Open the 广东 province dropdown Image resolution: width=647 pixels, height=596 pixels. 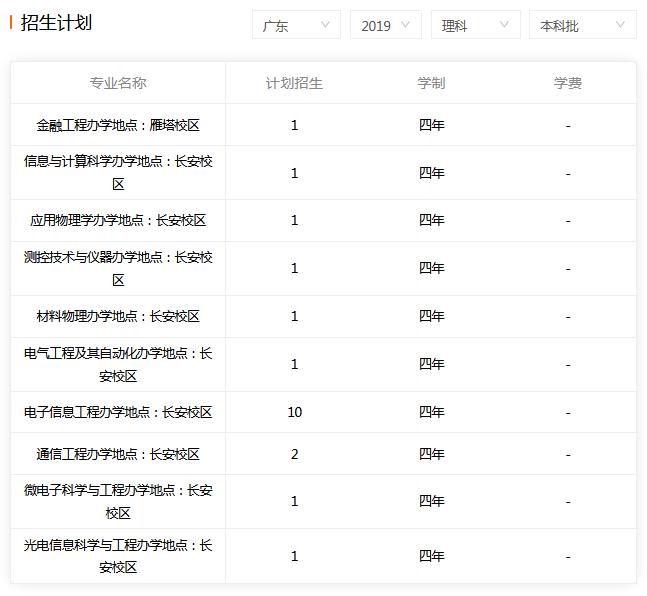(x=296, y=25)
